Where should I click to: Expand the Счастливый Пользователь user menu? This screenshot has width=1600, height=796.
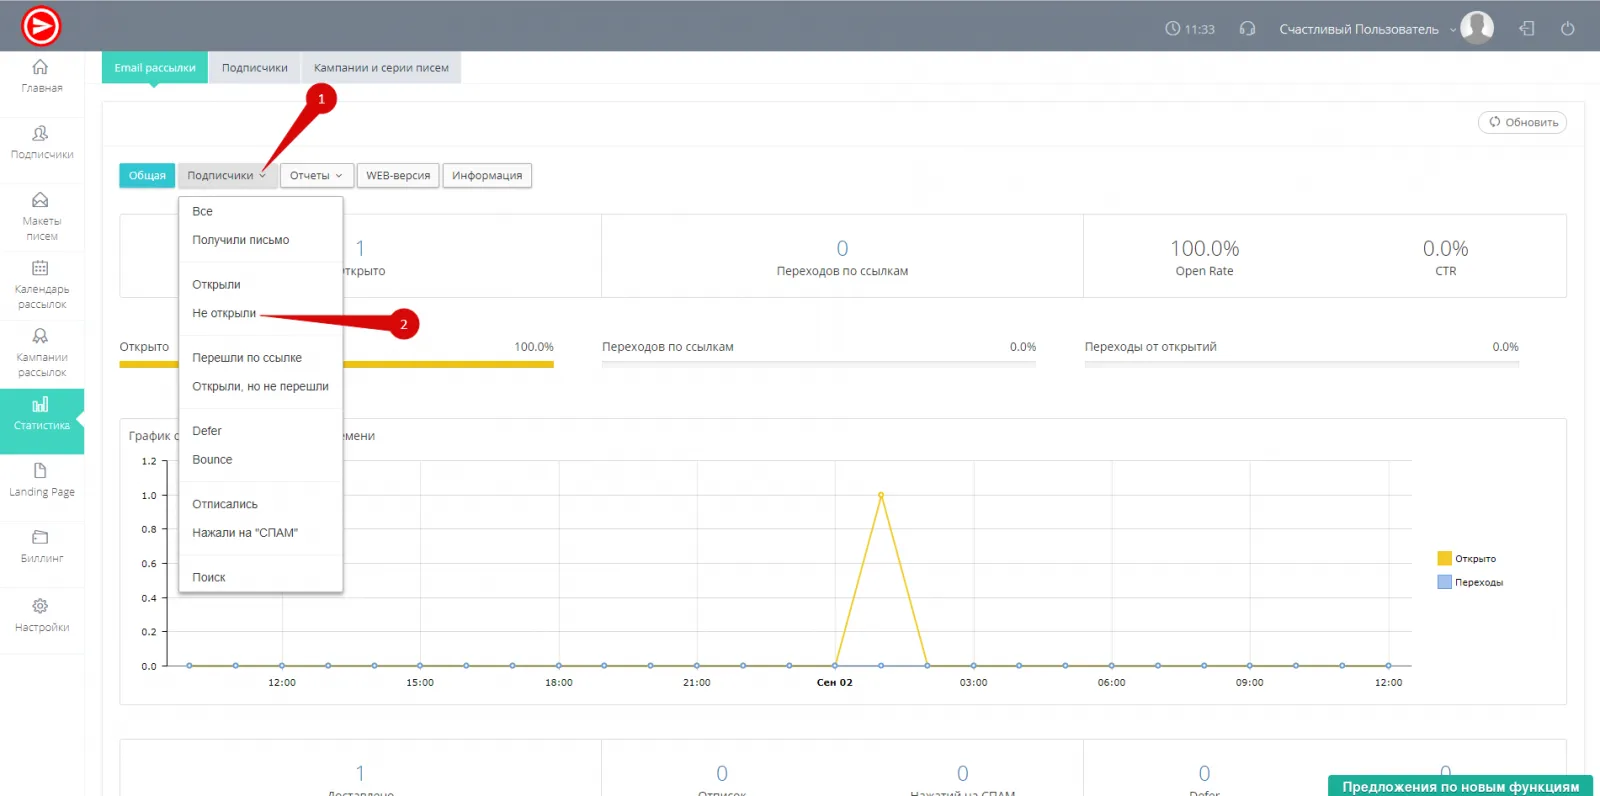pyautogui.click(x=1366, y=29)
